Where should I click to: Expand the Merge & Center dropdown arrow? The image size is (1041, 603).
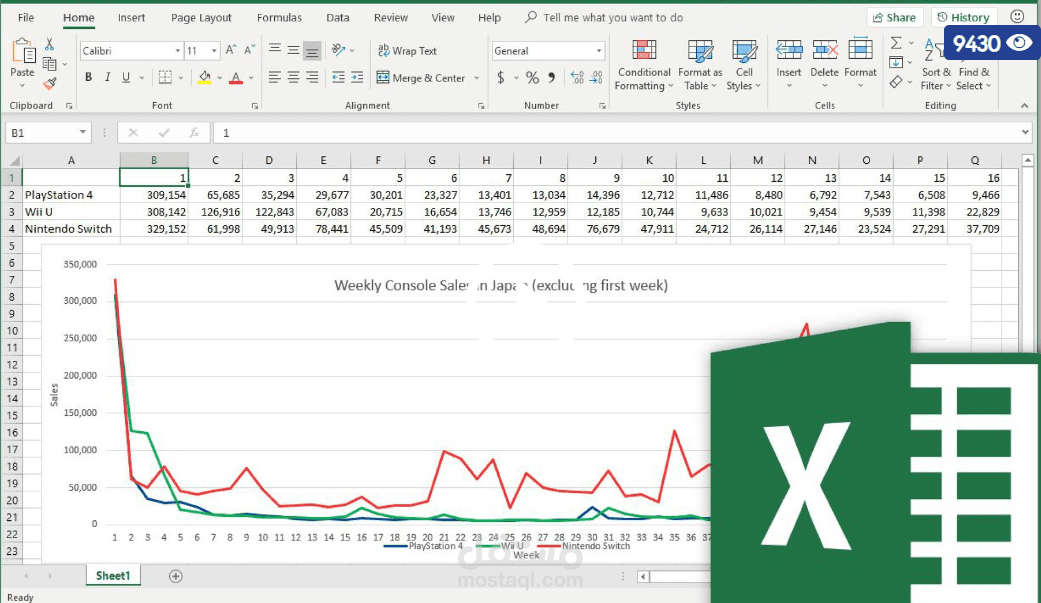point(477,78)
